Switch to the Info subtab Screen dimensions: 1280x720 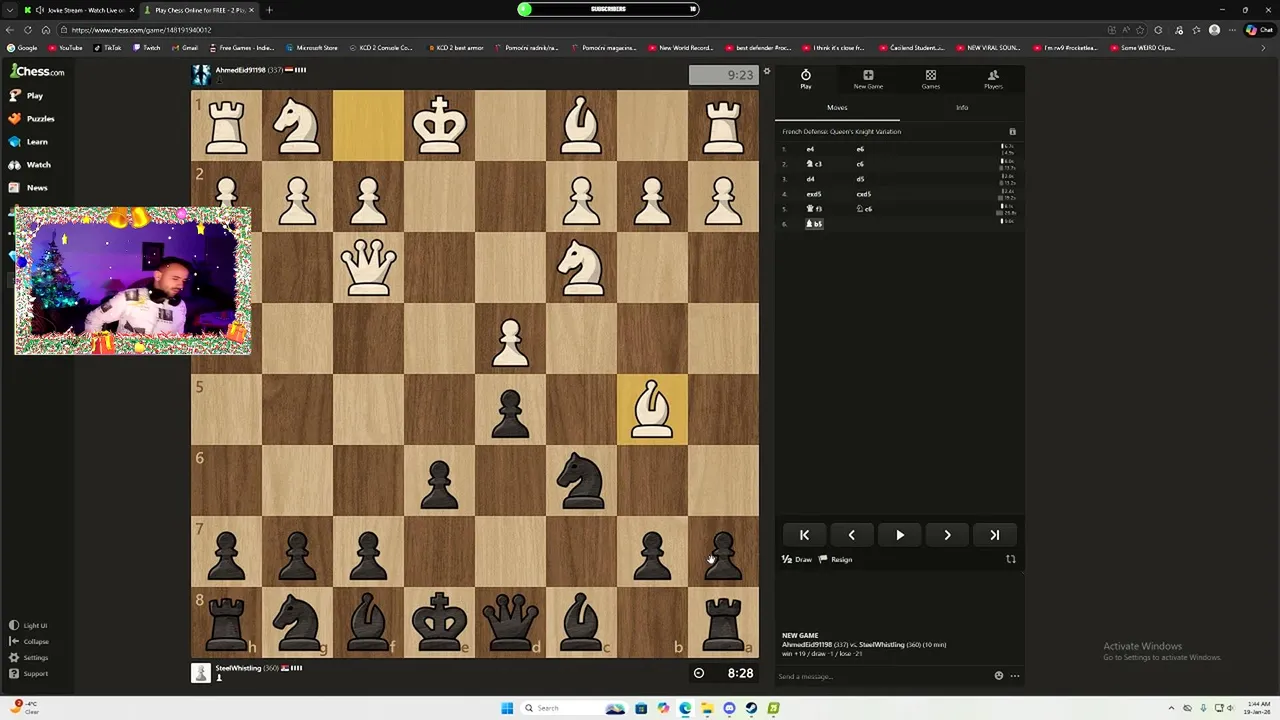tap(961, 107)
